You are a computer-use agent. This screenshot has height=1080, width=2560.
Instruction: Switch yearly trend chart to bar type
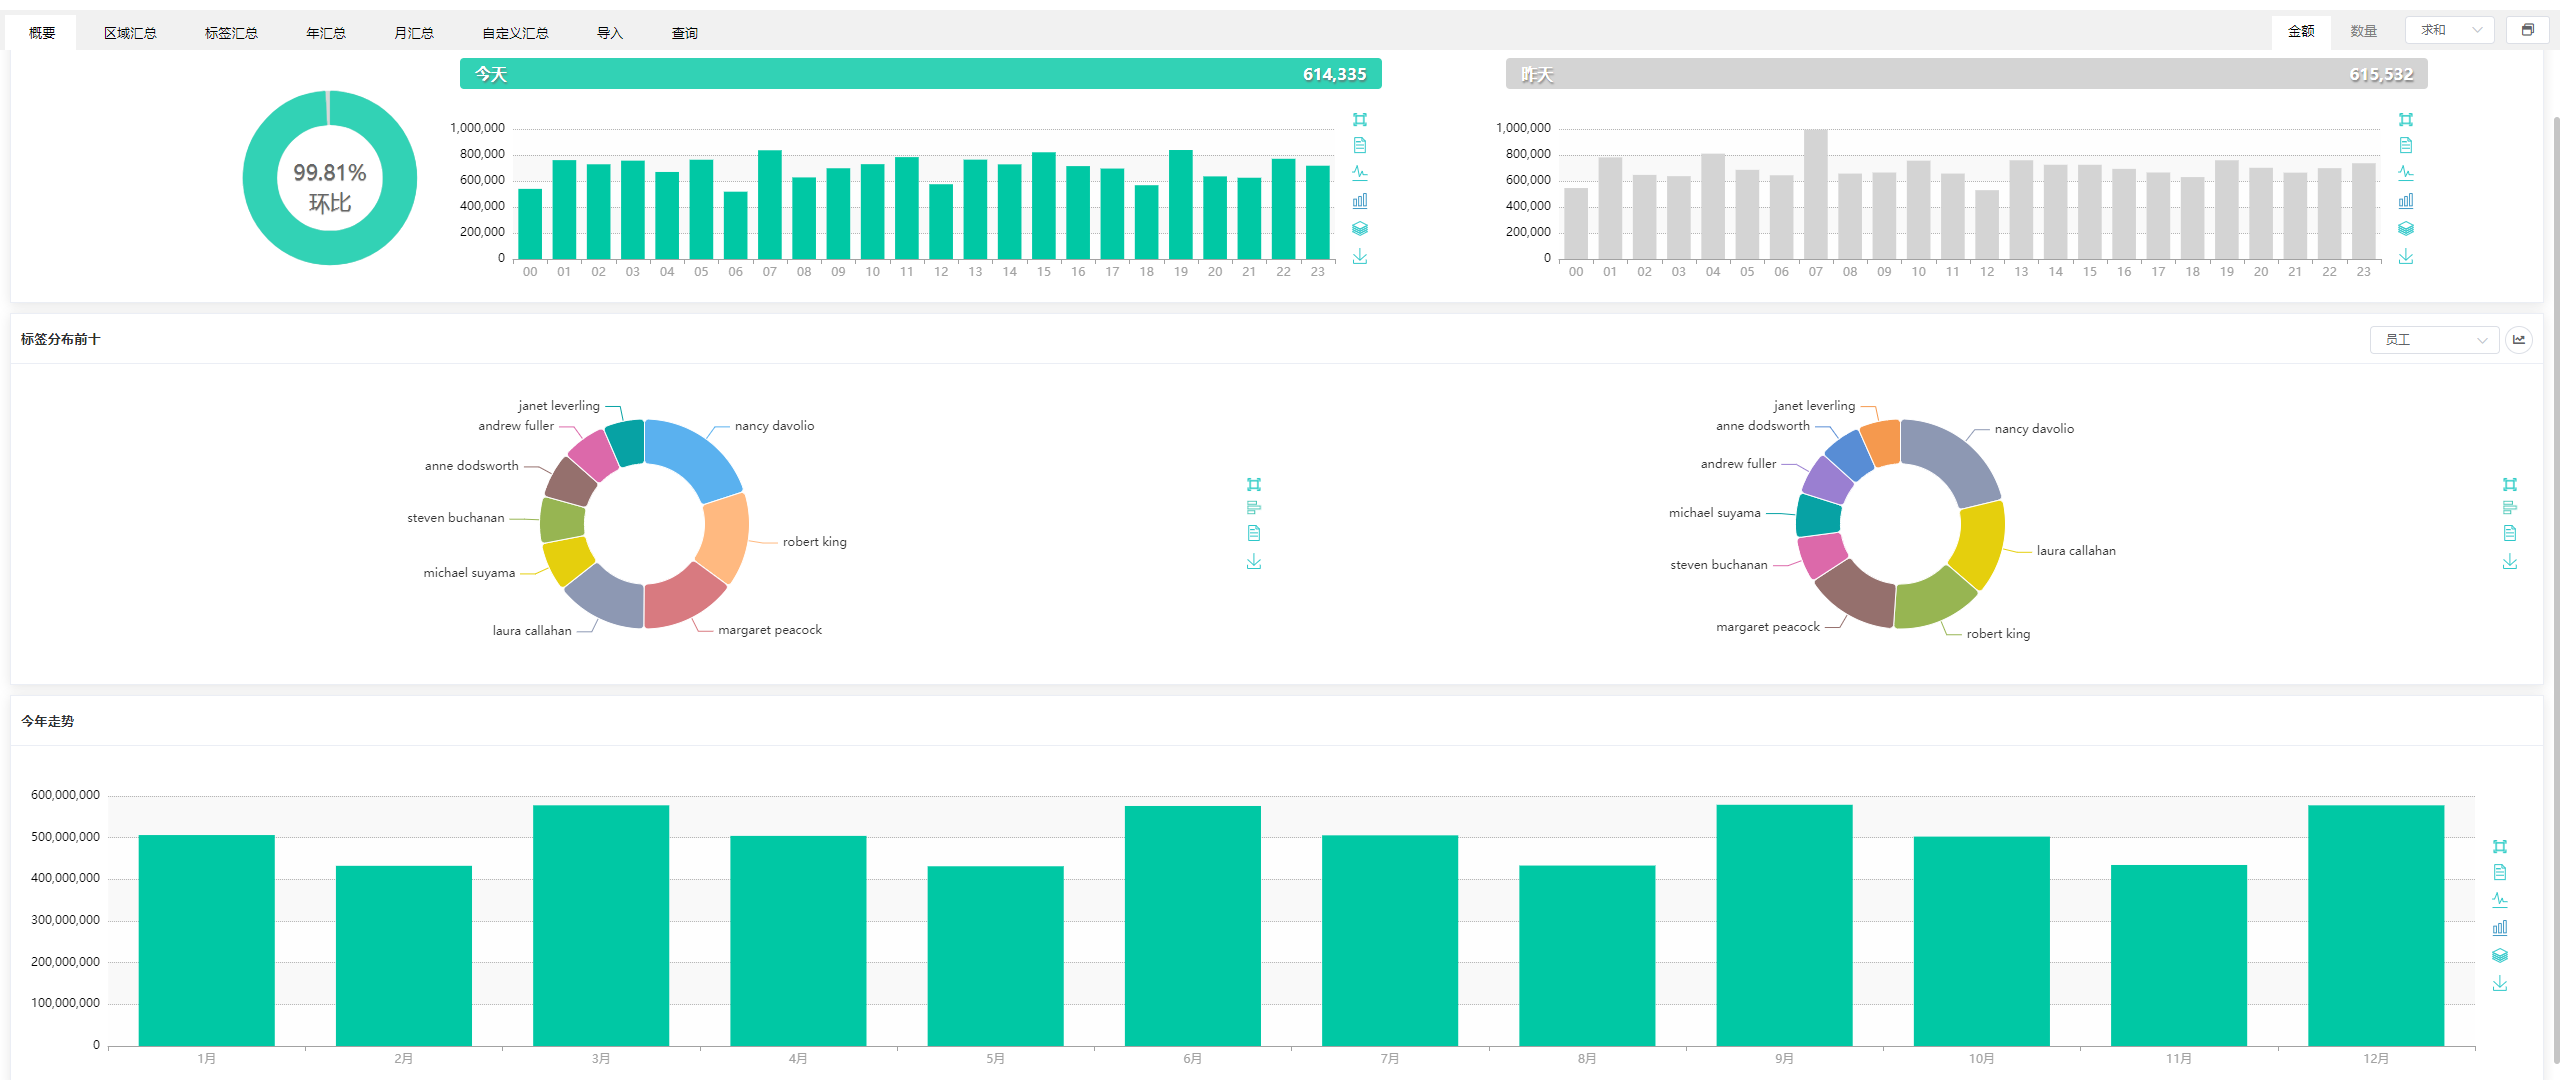coord(2500,928)
